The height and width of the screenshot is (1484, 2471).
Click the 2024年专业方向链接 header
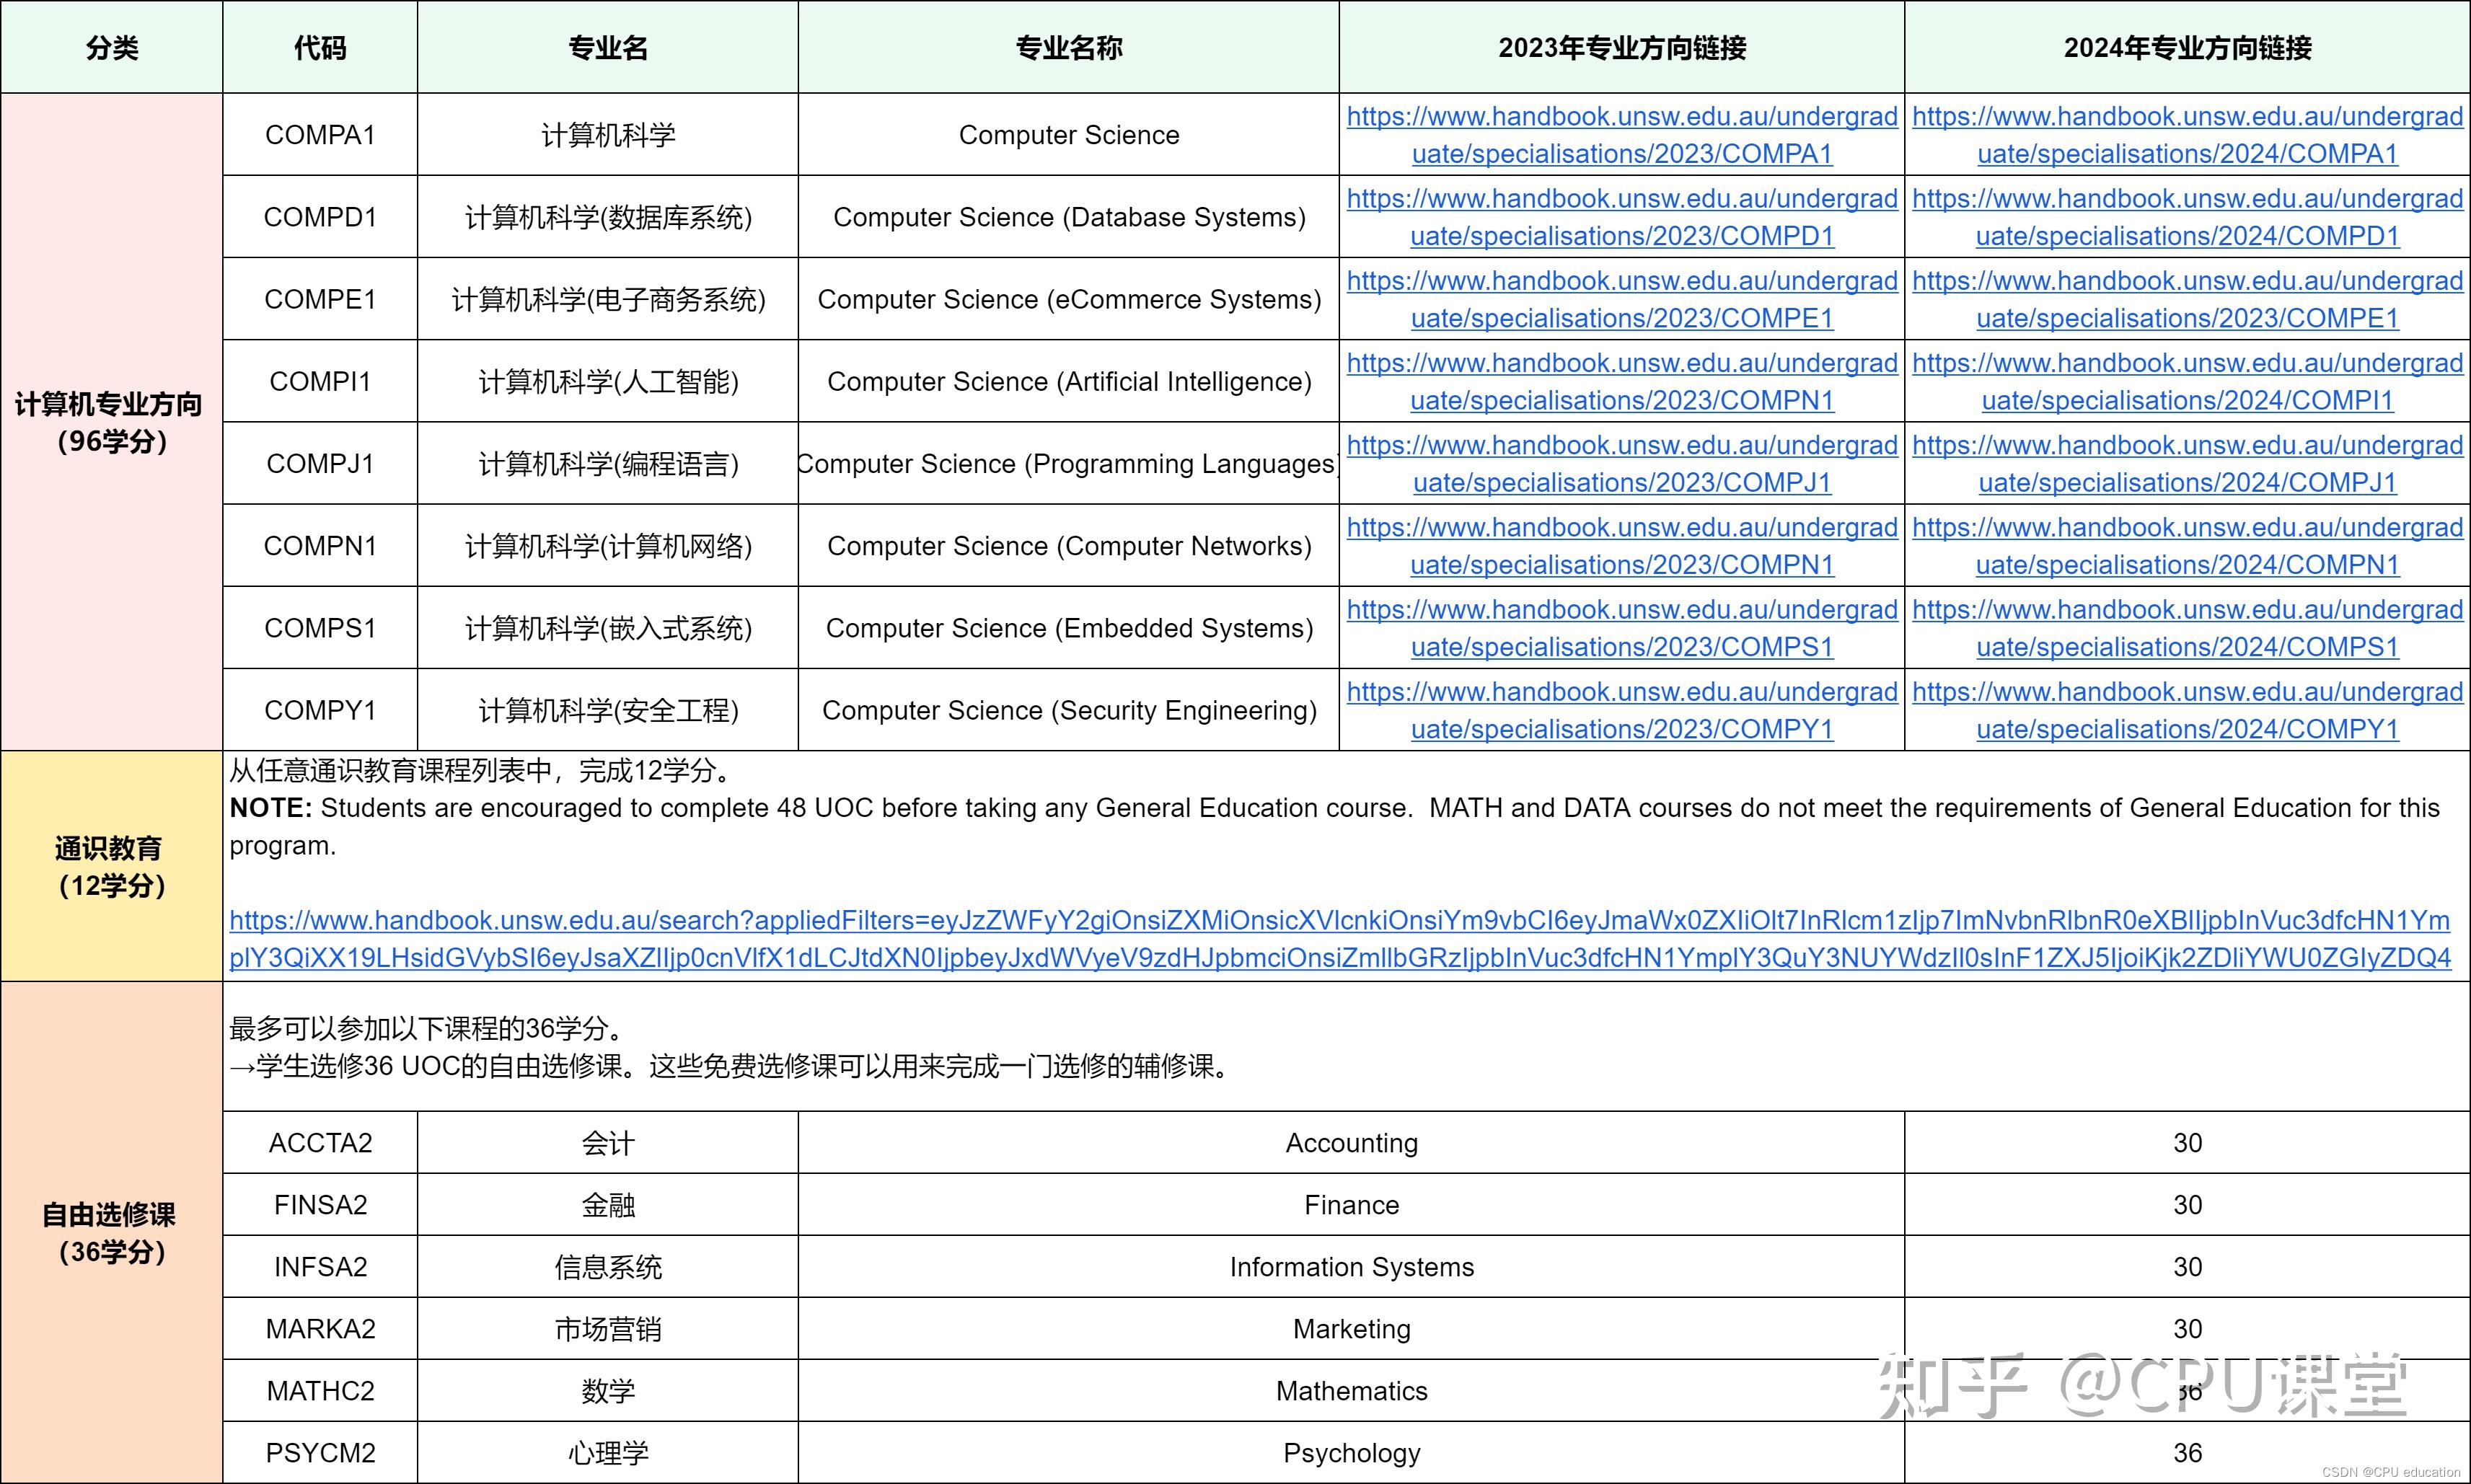pyautogui.click(x=2187, y=47)
